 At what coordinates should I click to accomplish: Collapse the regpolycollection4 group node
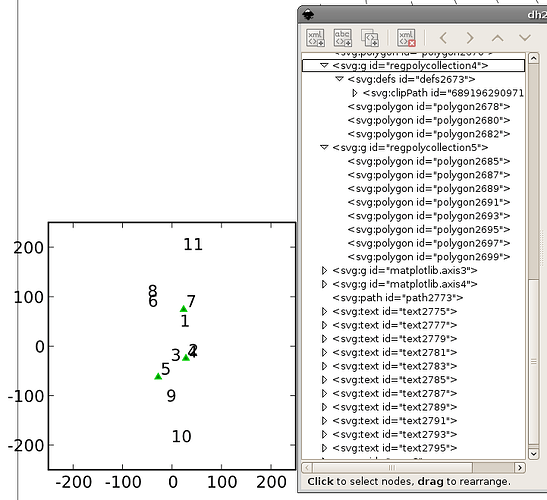(324, 65)
